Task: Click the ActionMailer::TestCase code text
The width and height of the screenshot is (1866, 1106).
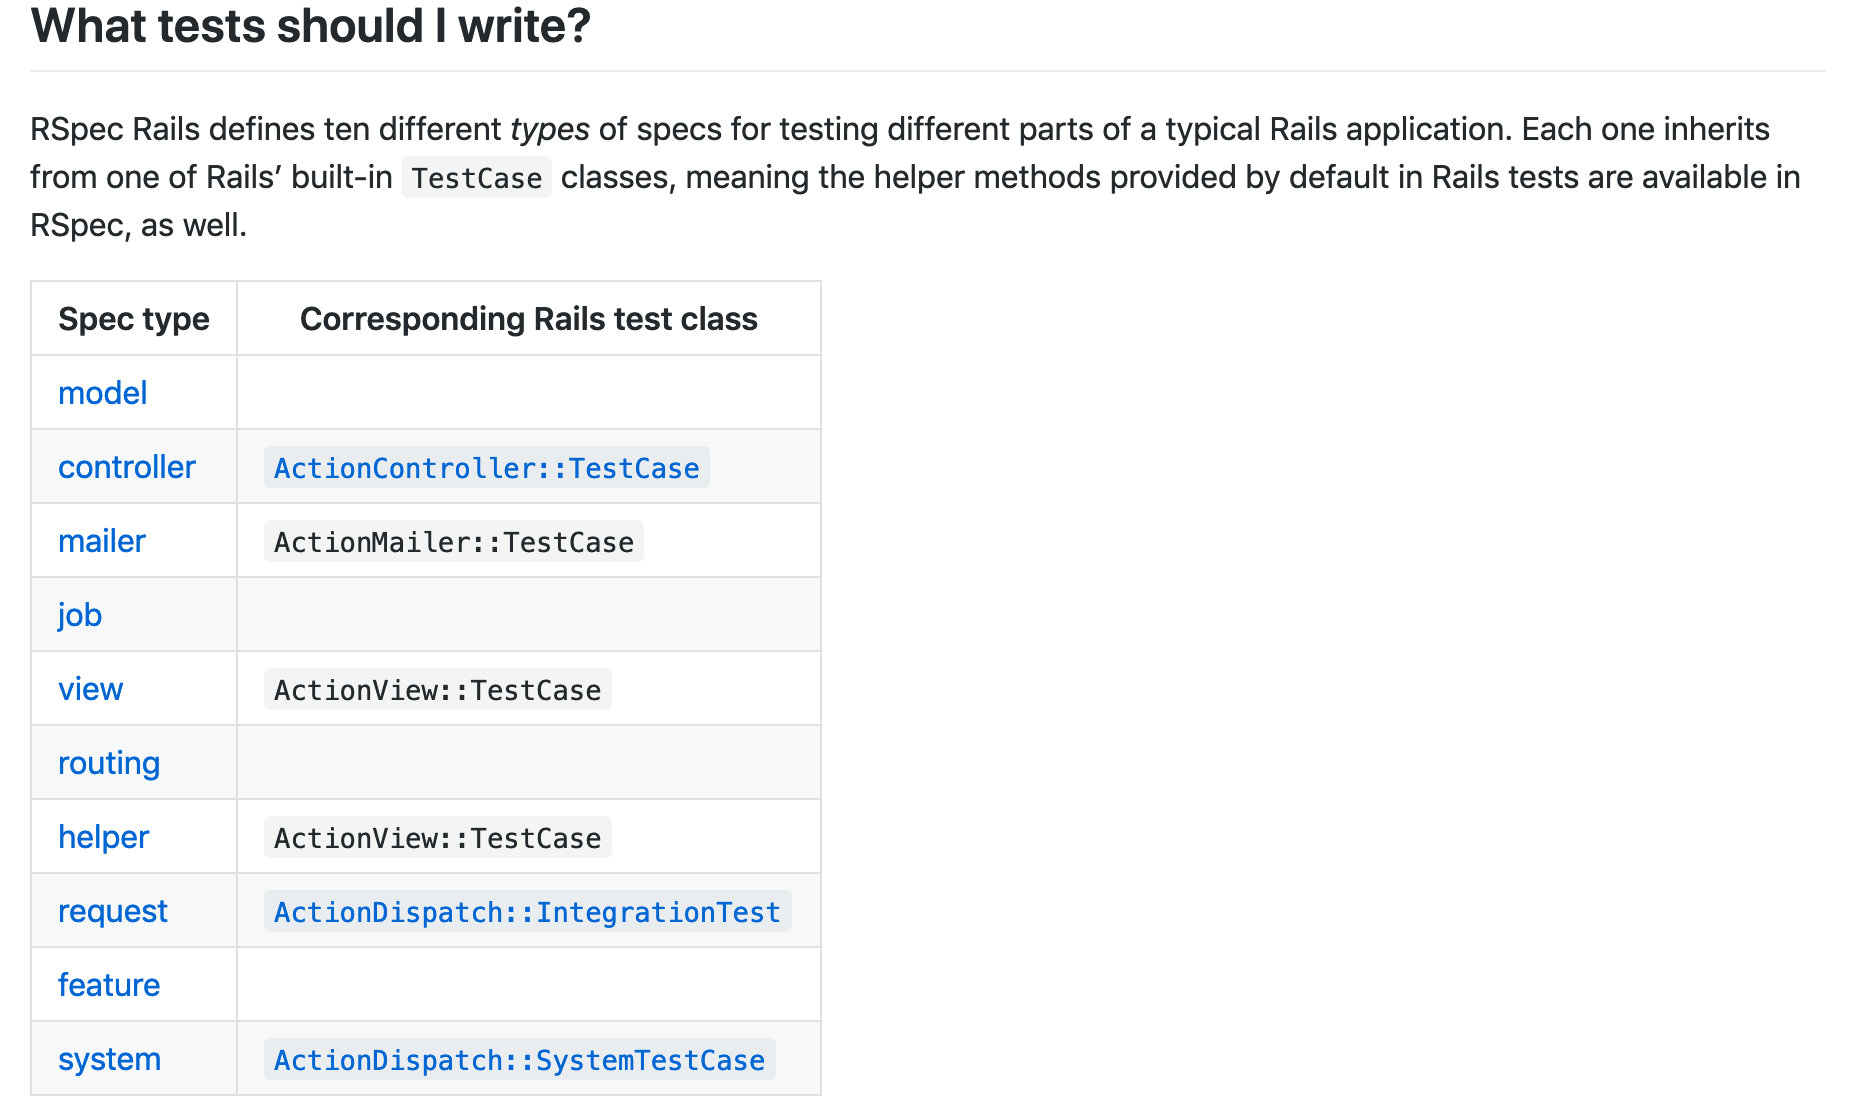Action: pos(453,542)
